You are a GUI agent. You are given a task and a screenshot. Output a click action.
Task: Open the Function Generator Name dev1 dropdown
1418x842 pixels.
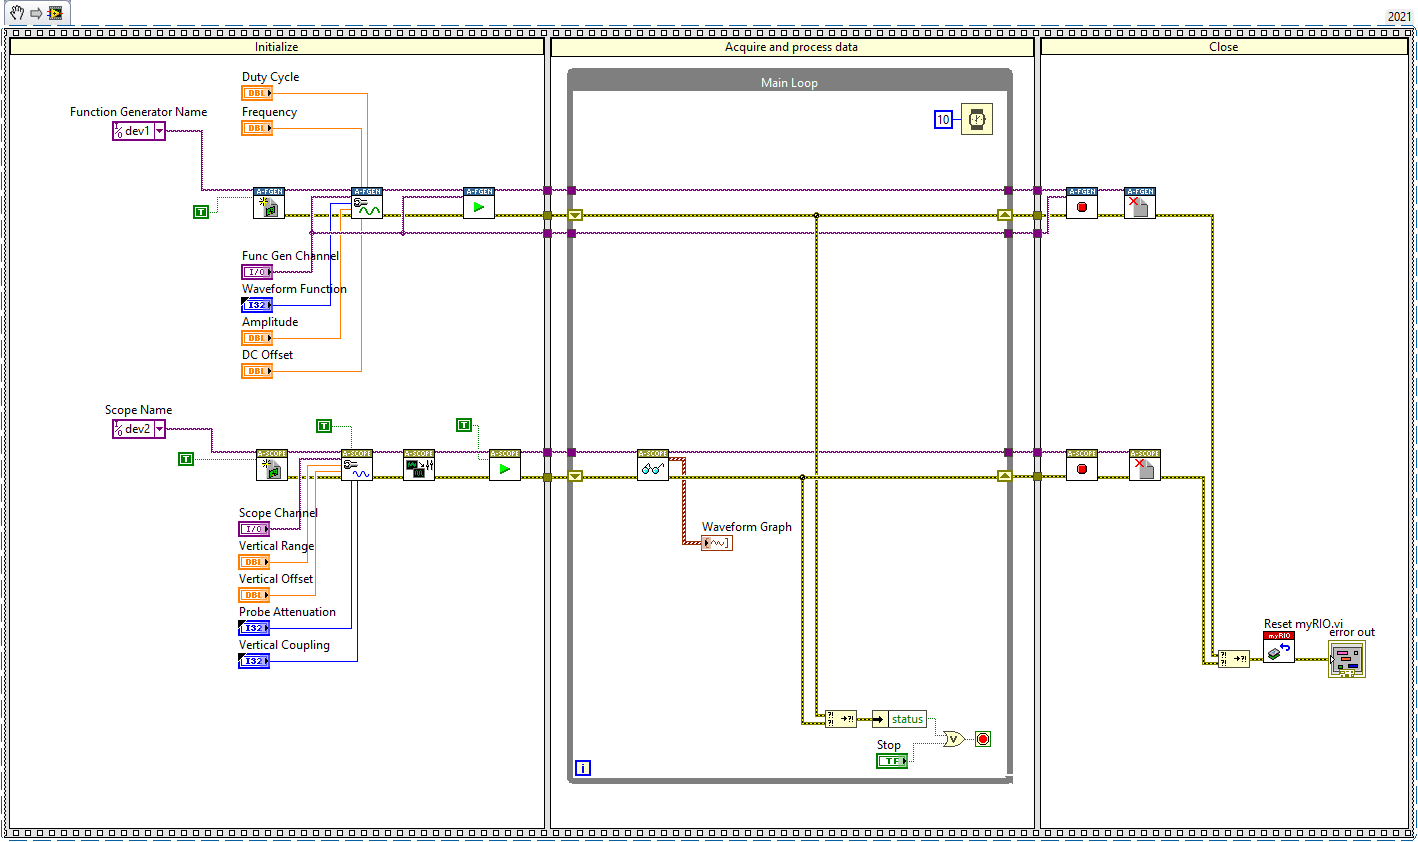click(x=159, y=131)
